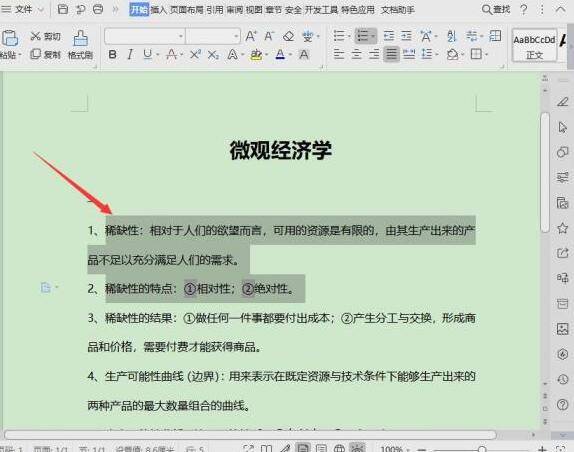The height and width of the screenshot is (452, 574).
Task: Open the 页面布局 ribbon tab
Action: pos(187,10)
